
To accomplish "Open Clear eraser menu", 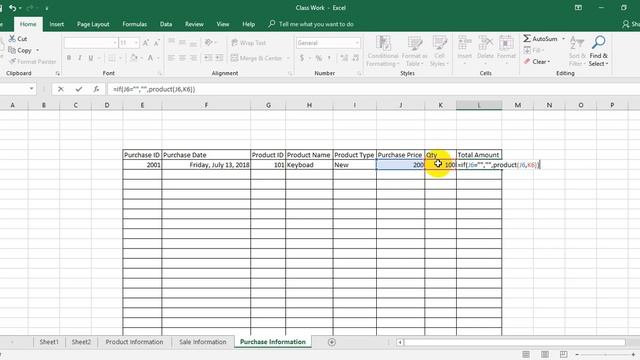I will 537,62.
